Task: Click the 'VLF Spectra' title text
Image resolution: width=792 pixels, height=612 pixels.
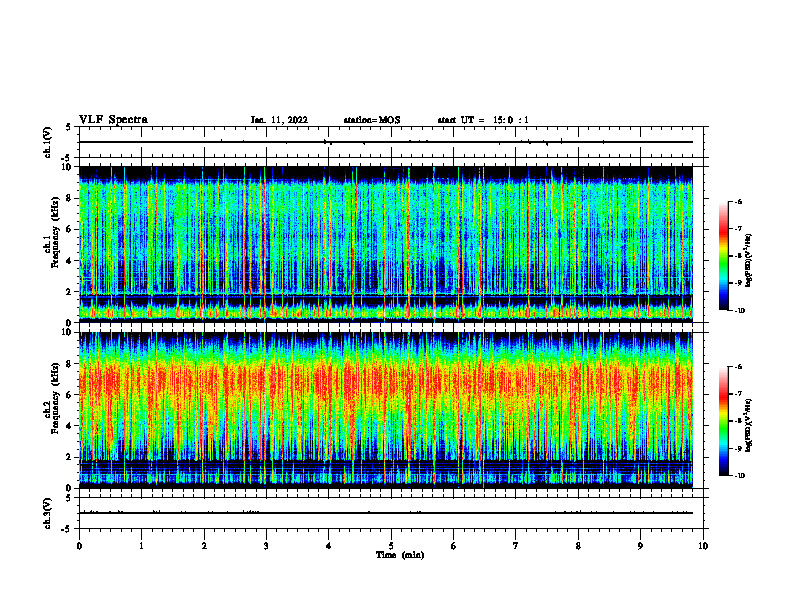Action: [x=113, y=120]
